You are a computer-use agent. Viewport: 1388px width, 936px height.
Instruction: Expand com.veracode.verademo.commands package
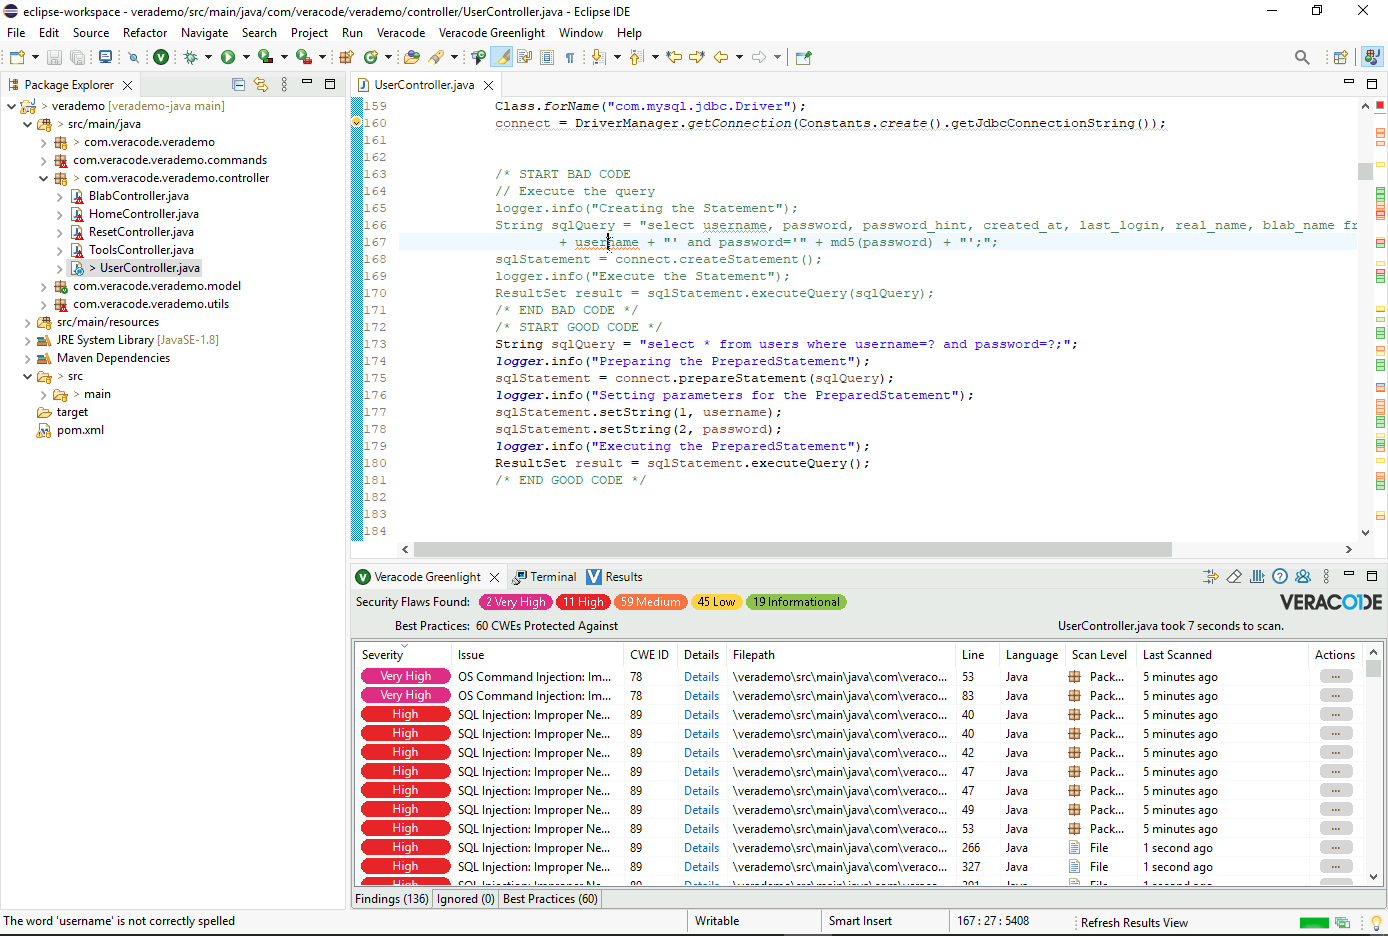(x=44, y=160)
